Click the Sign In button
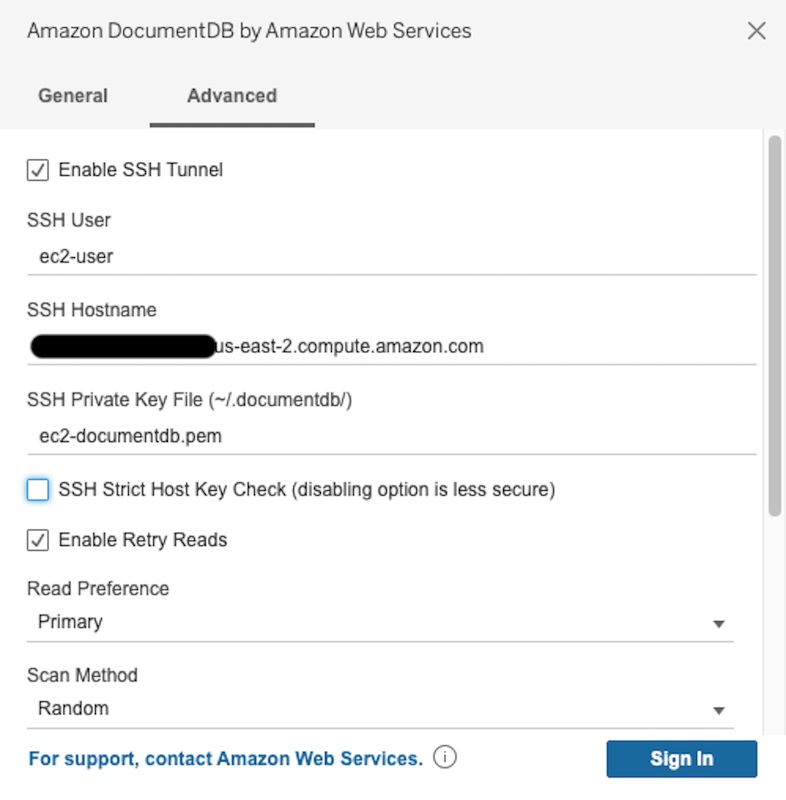This screenshot has width=786, height=800. click(x=681, y=758)
